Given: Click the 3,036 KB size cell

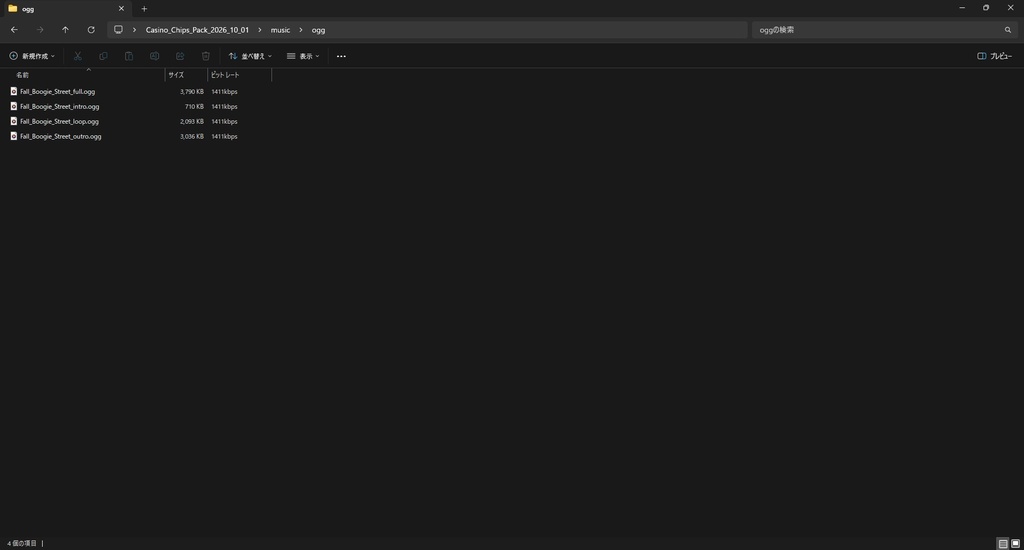Looking at the screenshot, I should point(192,137).
